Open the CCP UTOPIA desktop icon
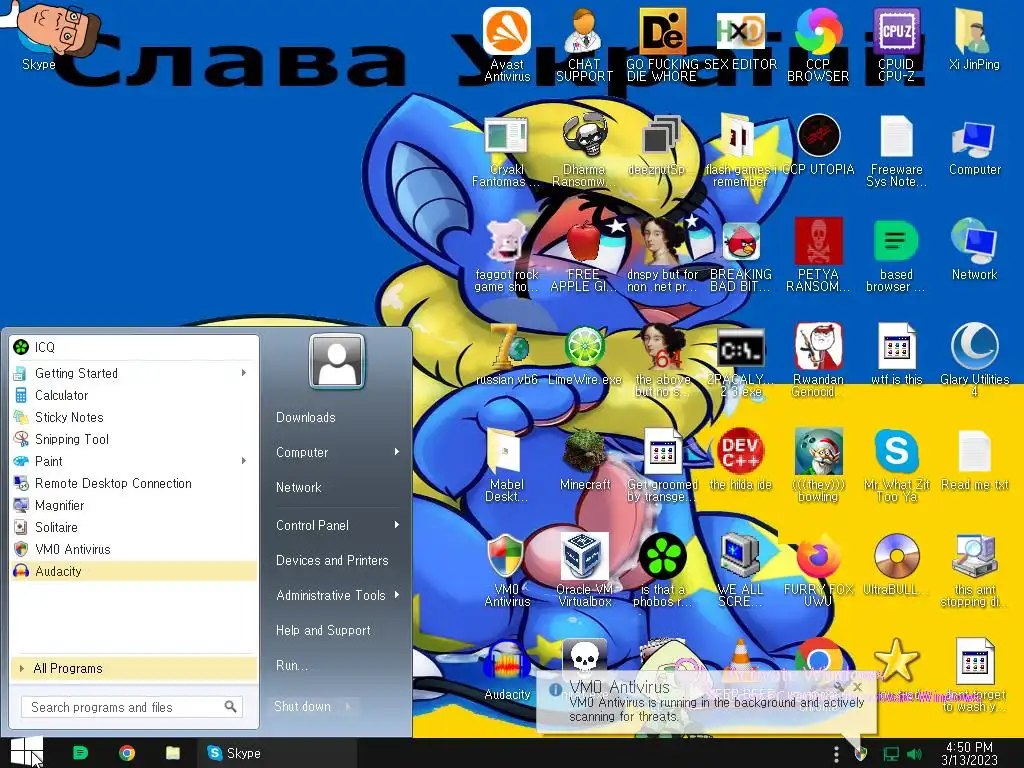Screen dimensions: 1024x768 coord(818,144)
